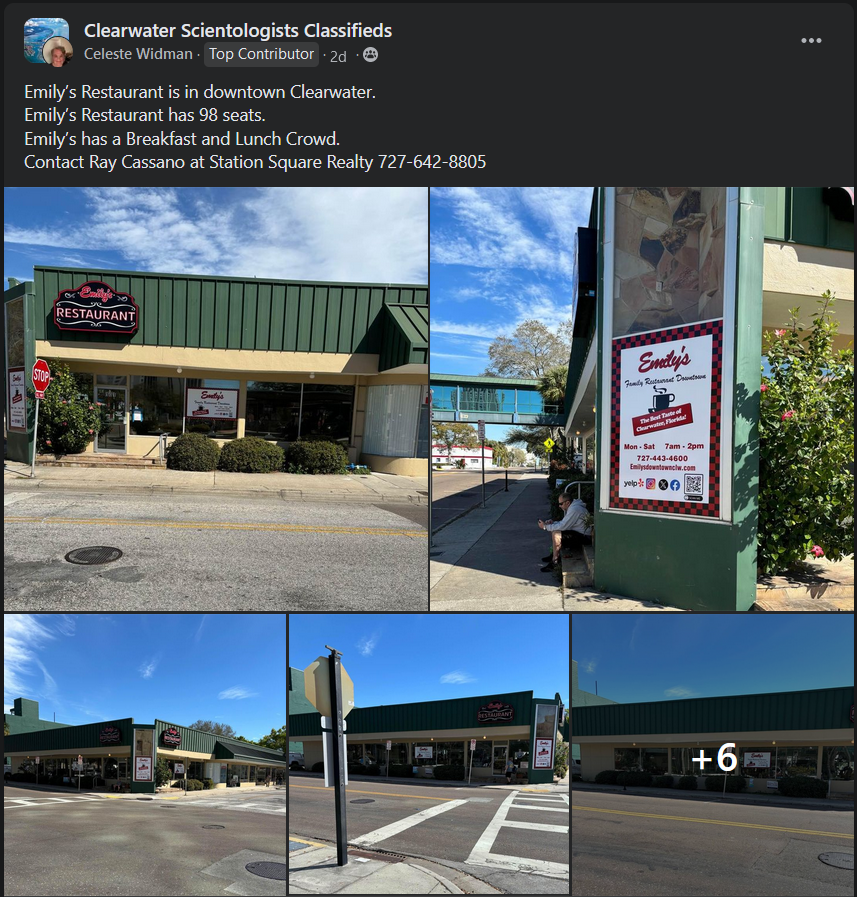Click Celeste Widman's small round profile picture
857x897 pixels.
pyautogui.click(x=58, y=53)
